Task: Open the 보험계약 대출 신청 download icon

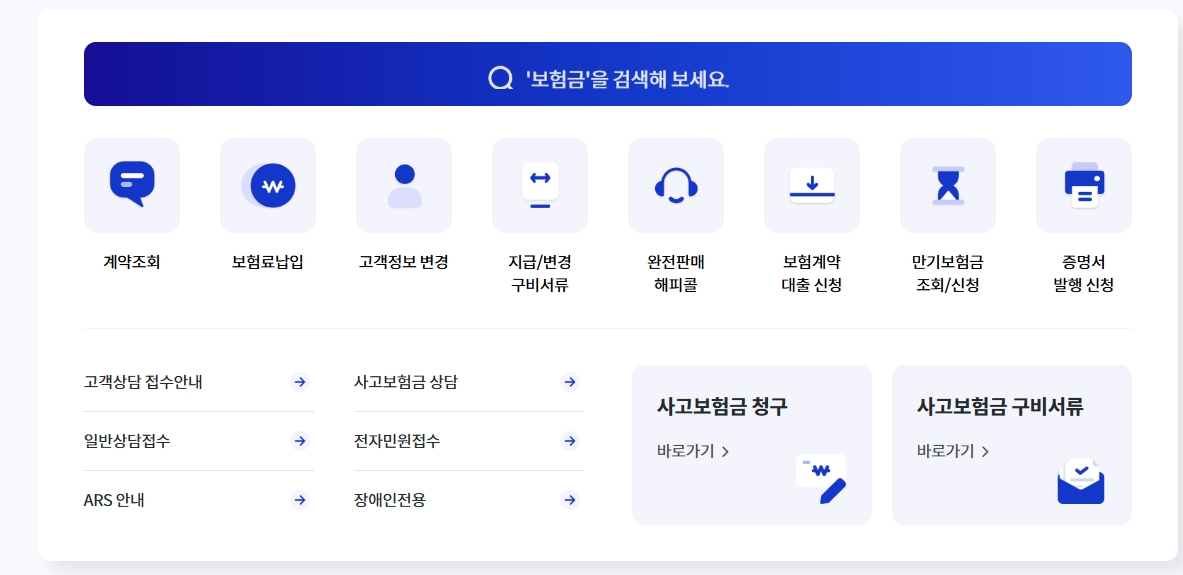Action: click(812, 185)
